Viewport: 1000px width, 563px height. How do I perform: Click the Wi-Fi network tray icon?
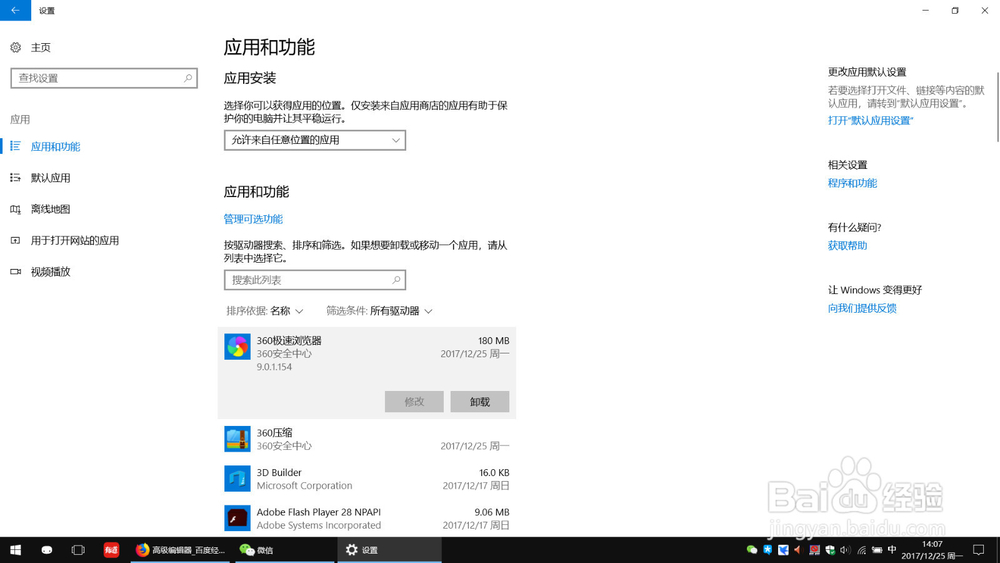(x=862, y=550)
